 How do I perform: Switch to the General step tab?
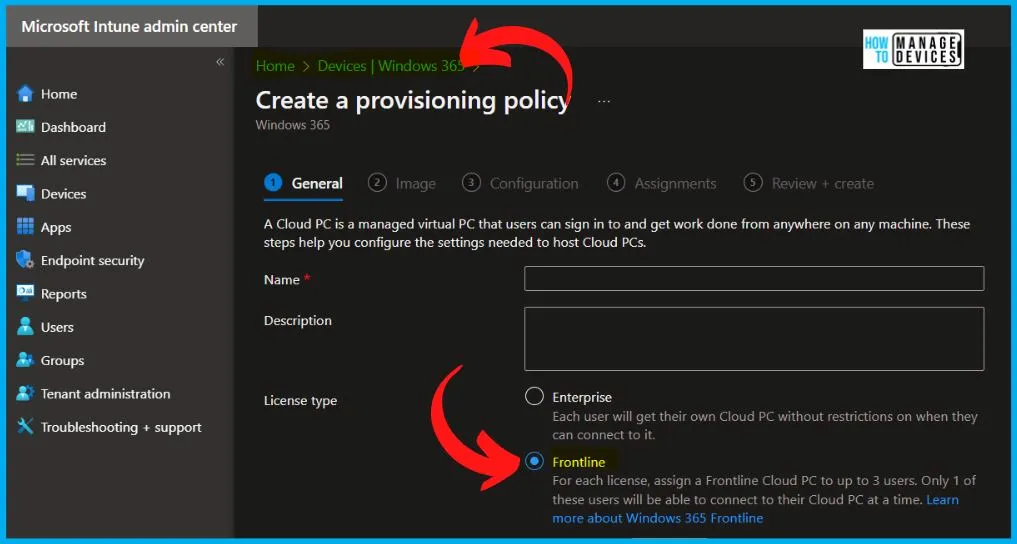coord(304,183)
